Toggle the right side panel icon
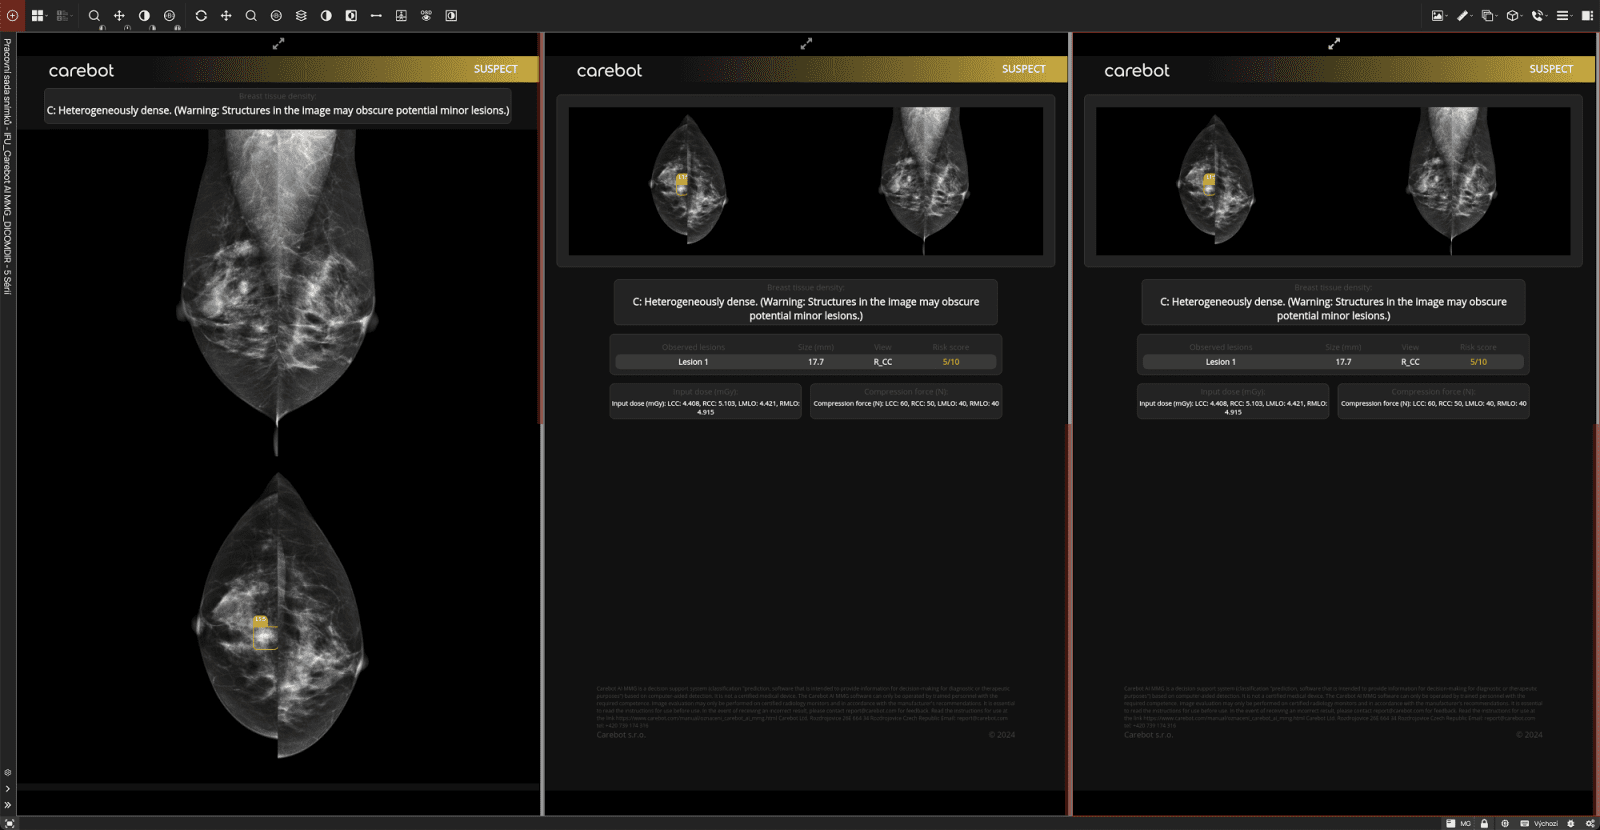Image resolution: width=1600 pixels, height=830 pixels. [1587, 16]
